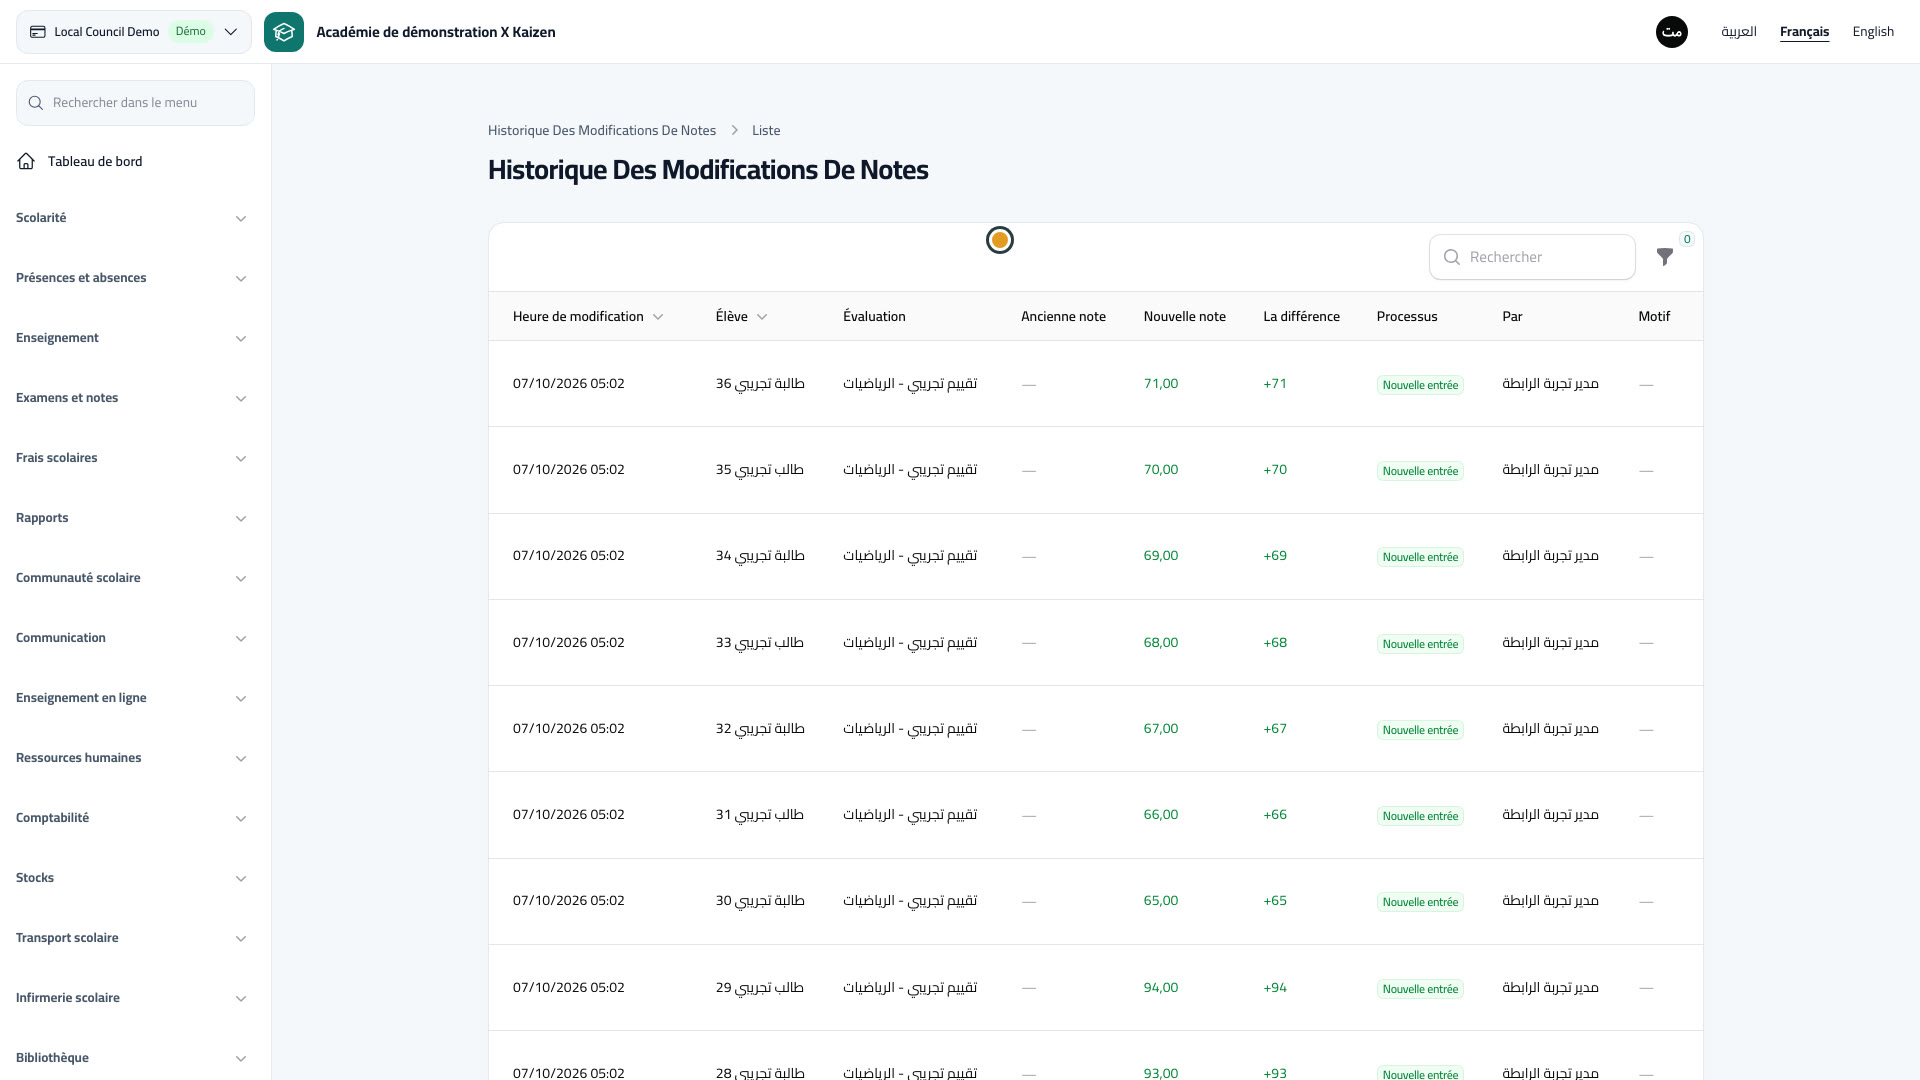This screenshot has width=1920, height=1080.
Task: Expand the Communauté scolaire section
Action: [135, 578]
